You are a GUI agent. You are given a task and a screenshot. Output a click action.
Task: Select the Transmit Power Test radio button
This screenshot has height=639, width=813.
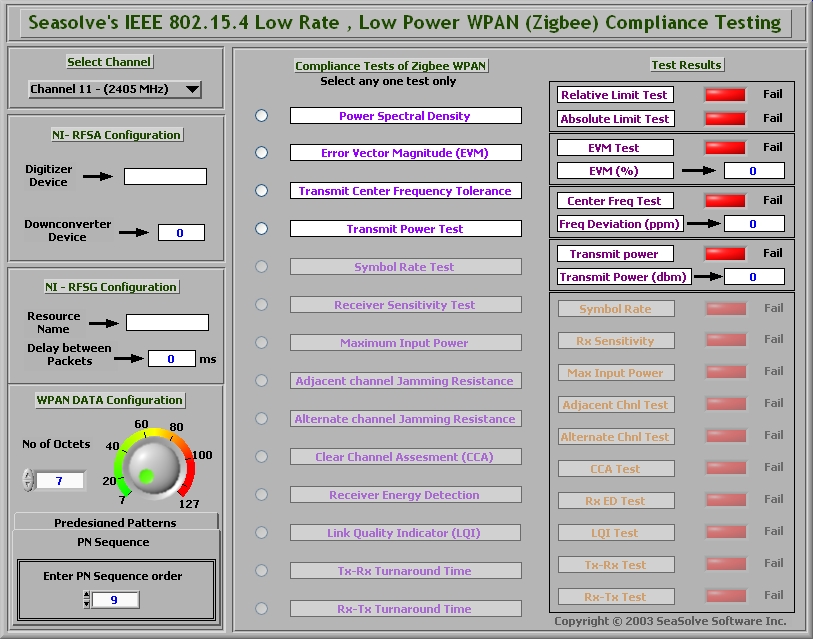click(x=262, y=228)
